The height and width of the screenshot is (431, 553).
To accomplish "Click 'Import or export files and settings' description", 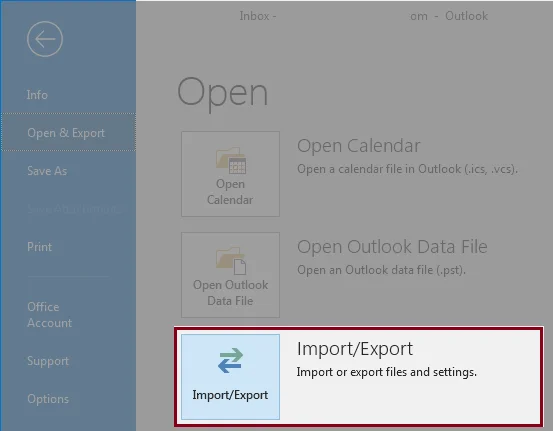I will [387, 372].
